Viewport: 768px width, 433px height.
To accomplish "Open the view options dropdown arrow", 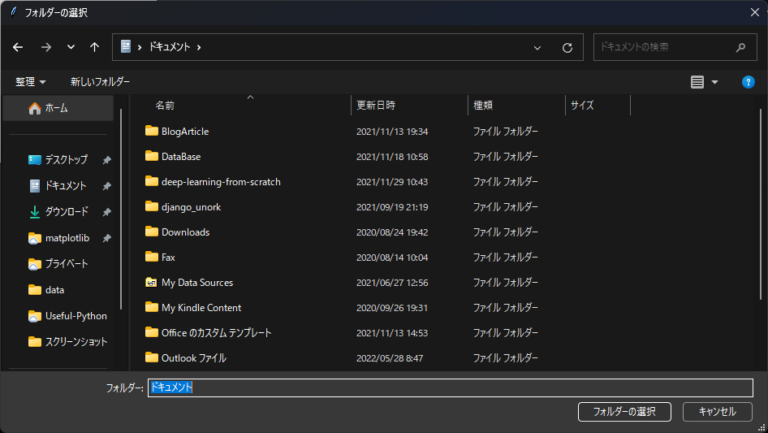I will (715, 82).
